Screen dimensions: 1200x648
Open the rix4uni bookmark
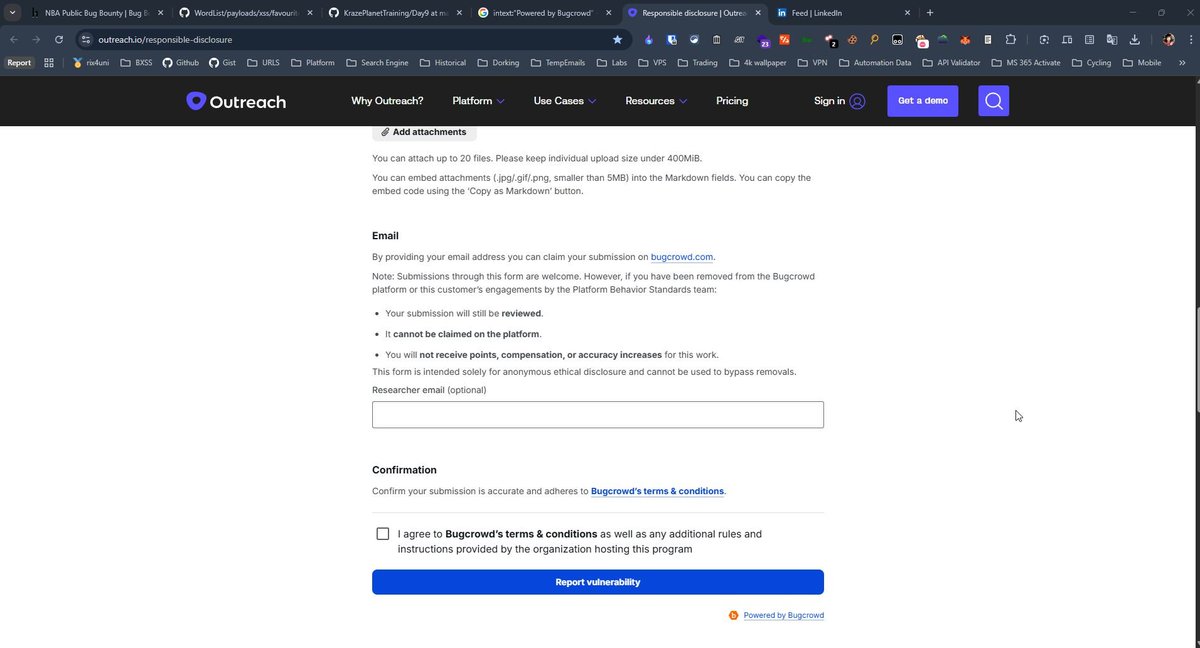pyautogui.click(x=91, y=62)
